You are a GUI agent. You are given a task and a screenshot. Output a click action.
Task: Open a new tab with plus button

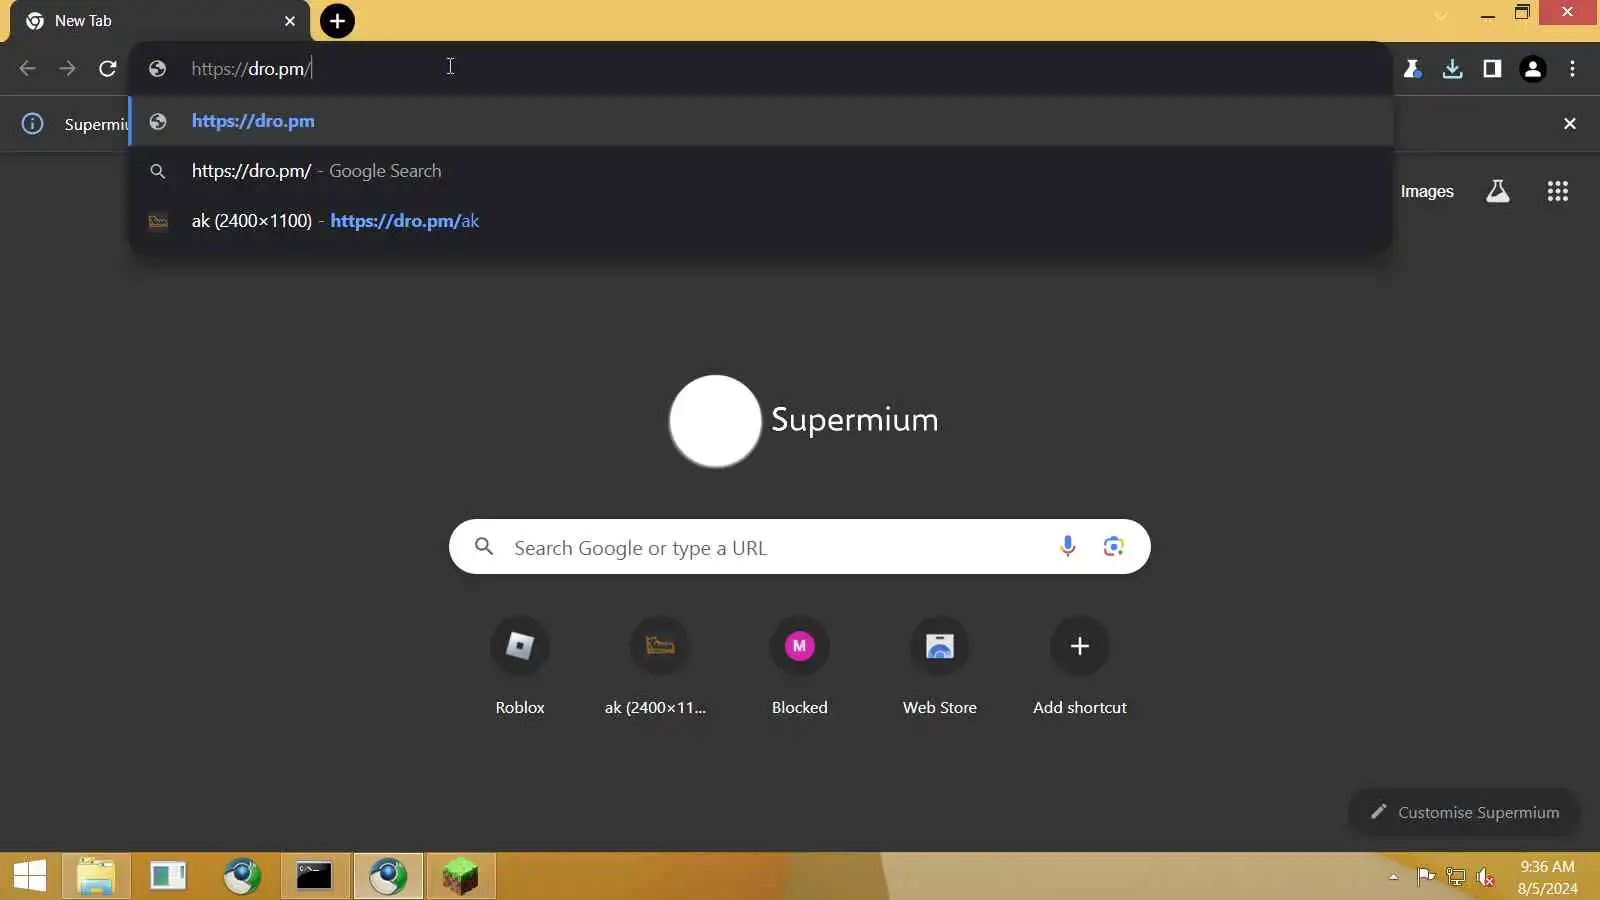(337, 21)
